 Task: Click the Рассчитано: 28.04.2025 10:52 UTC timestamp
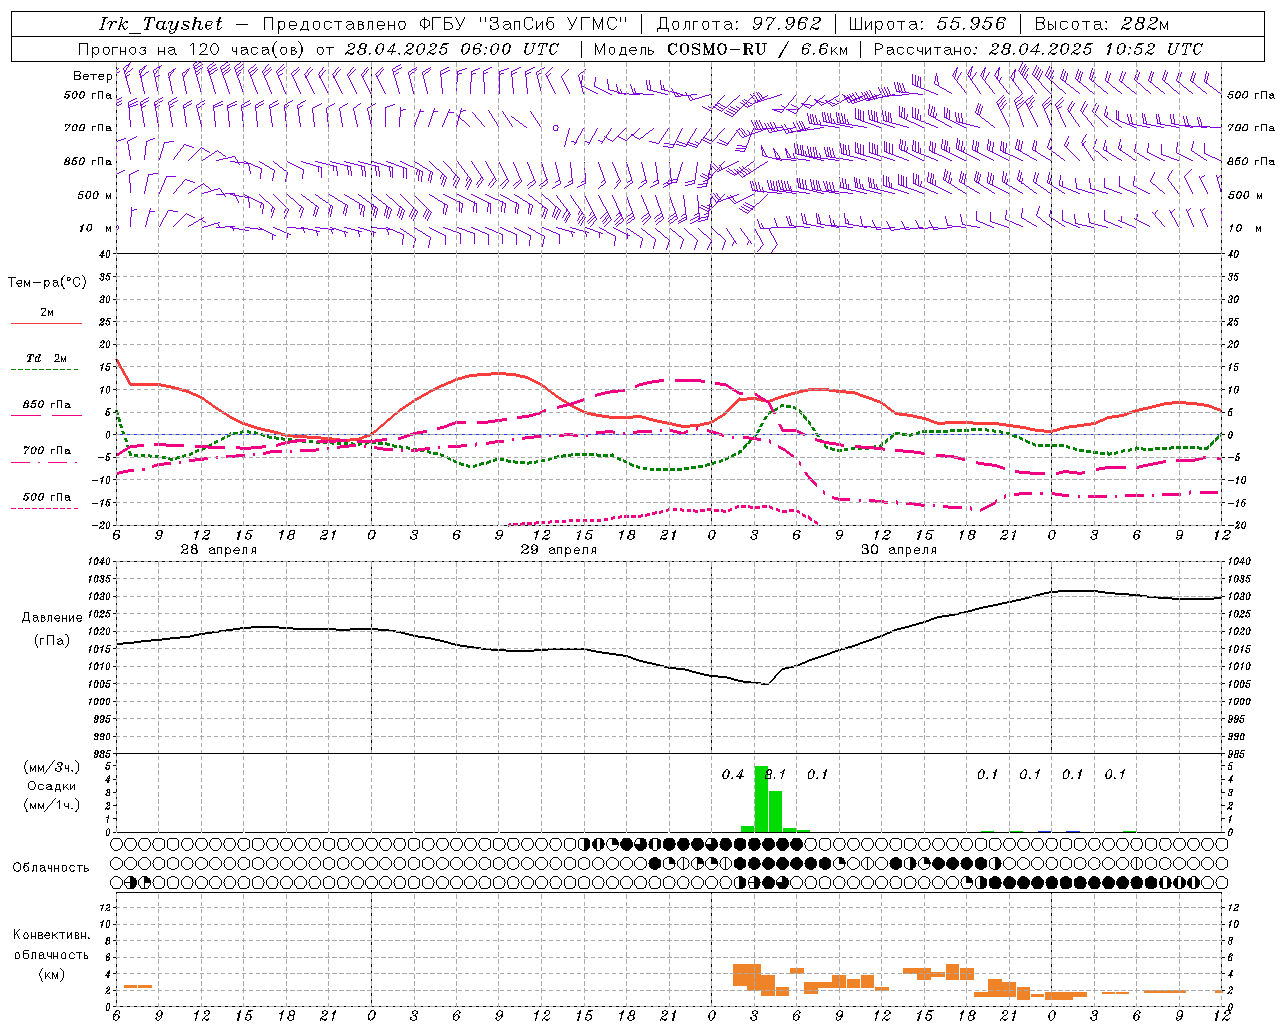click(x=1038, y=49)
